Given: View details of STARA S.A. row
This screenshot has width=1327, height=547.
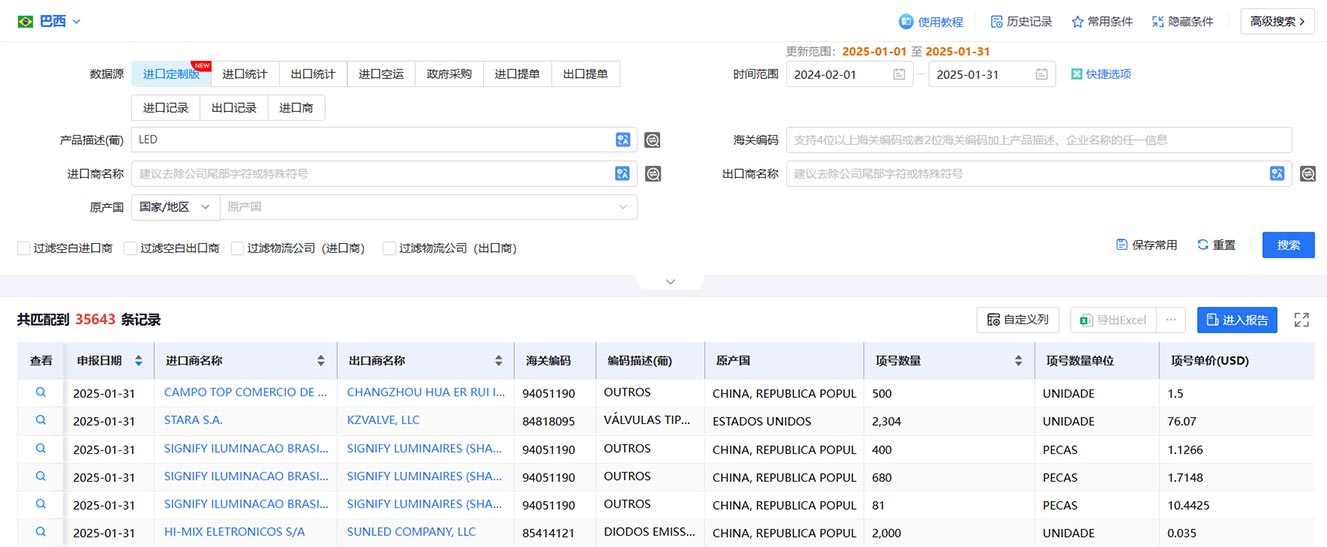Looking at the screenshot, I should (x=41, y=421).
